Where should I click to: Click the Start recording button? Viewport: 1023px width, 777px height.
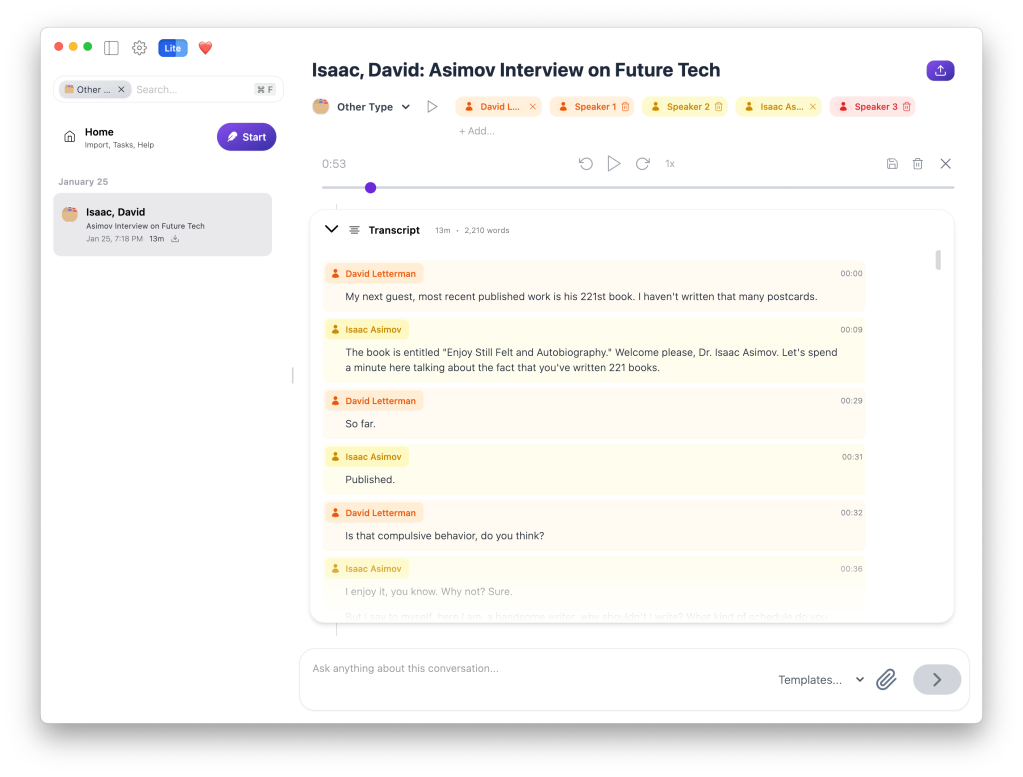coord(247,137)
